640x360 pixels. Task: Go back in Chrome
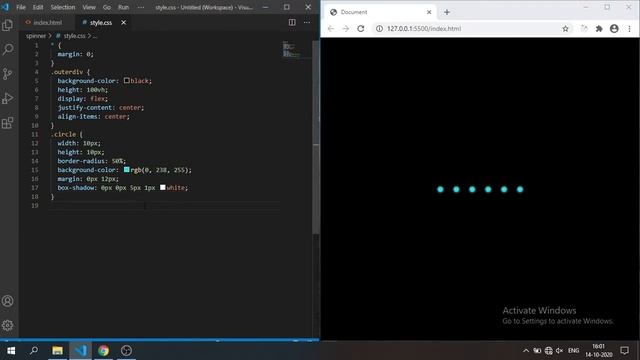tap(331, 29)
